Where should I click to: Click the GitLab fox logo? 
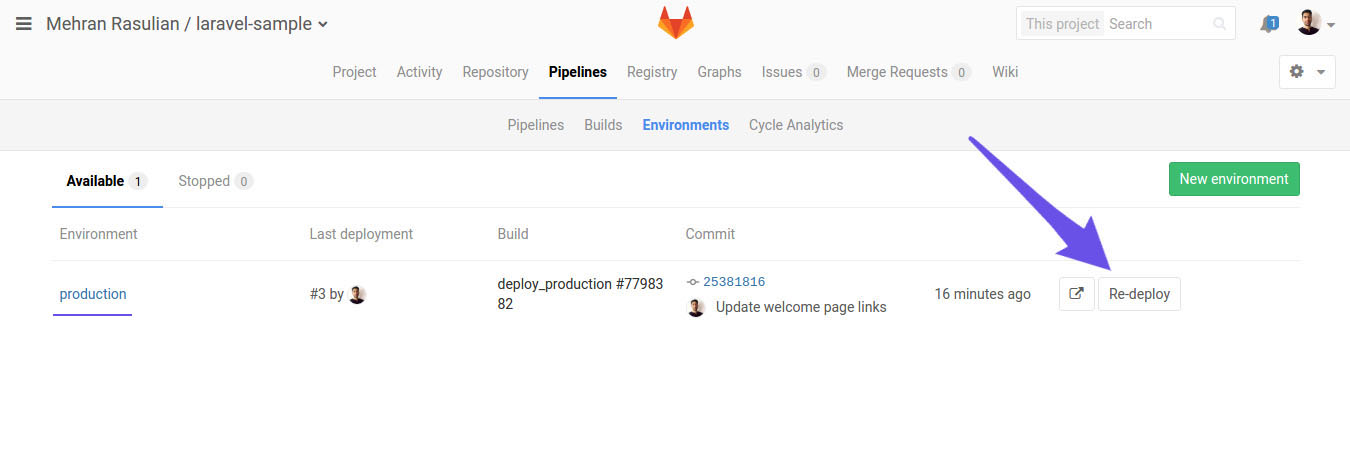point(675,23)
